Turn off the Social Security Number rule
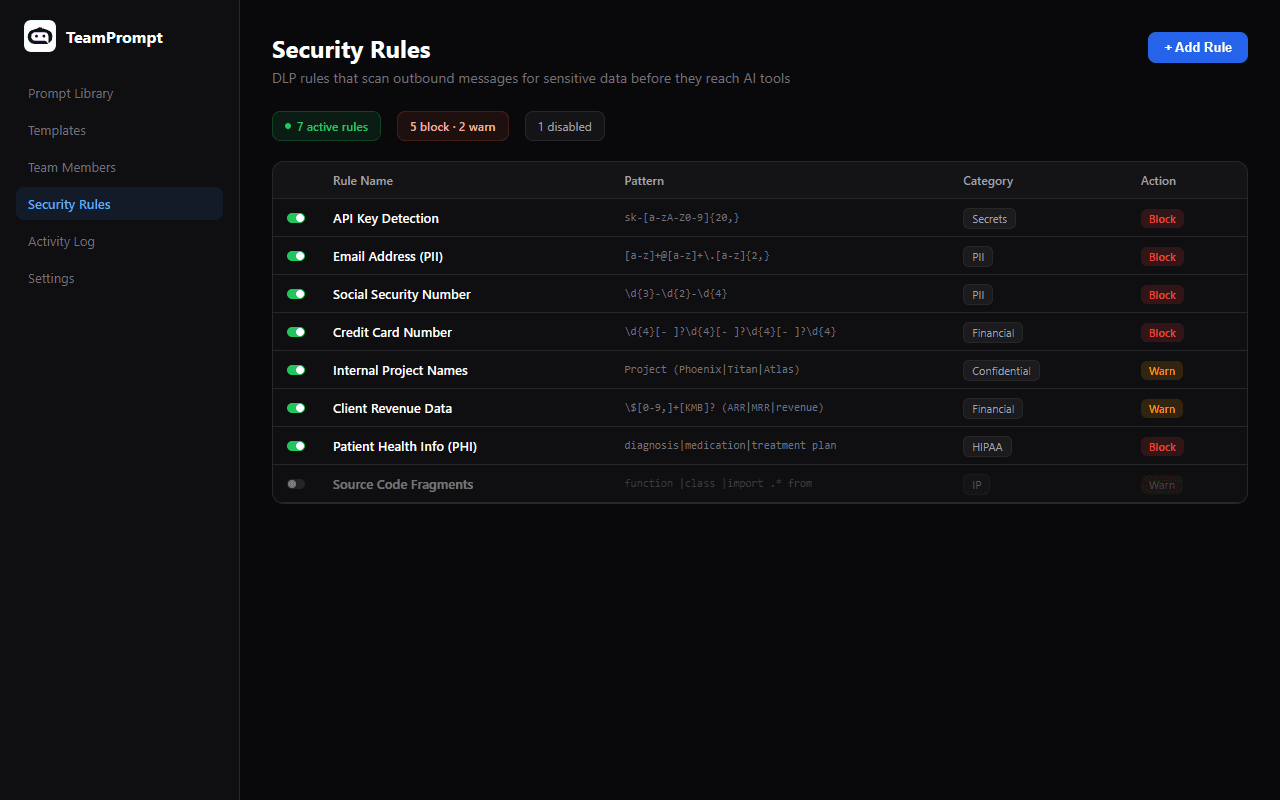 pos(296,294)
